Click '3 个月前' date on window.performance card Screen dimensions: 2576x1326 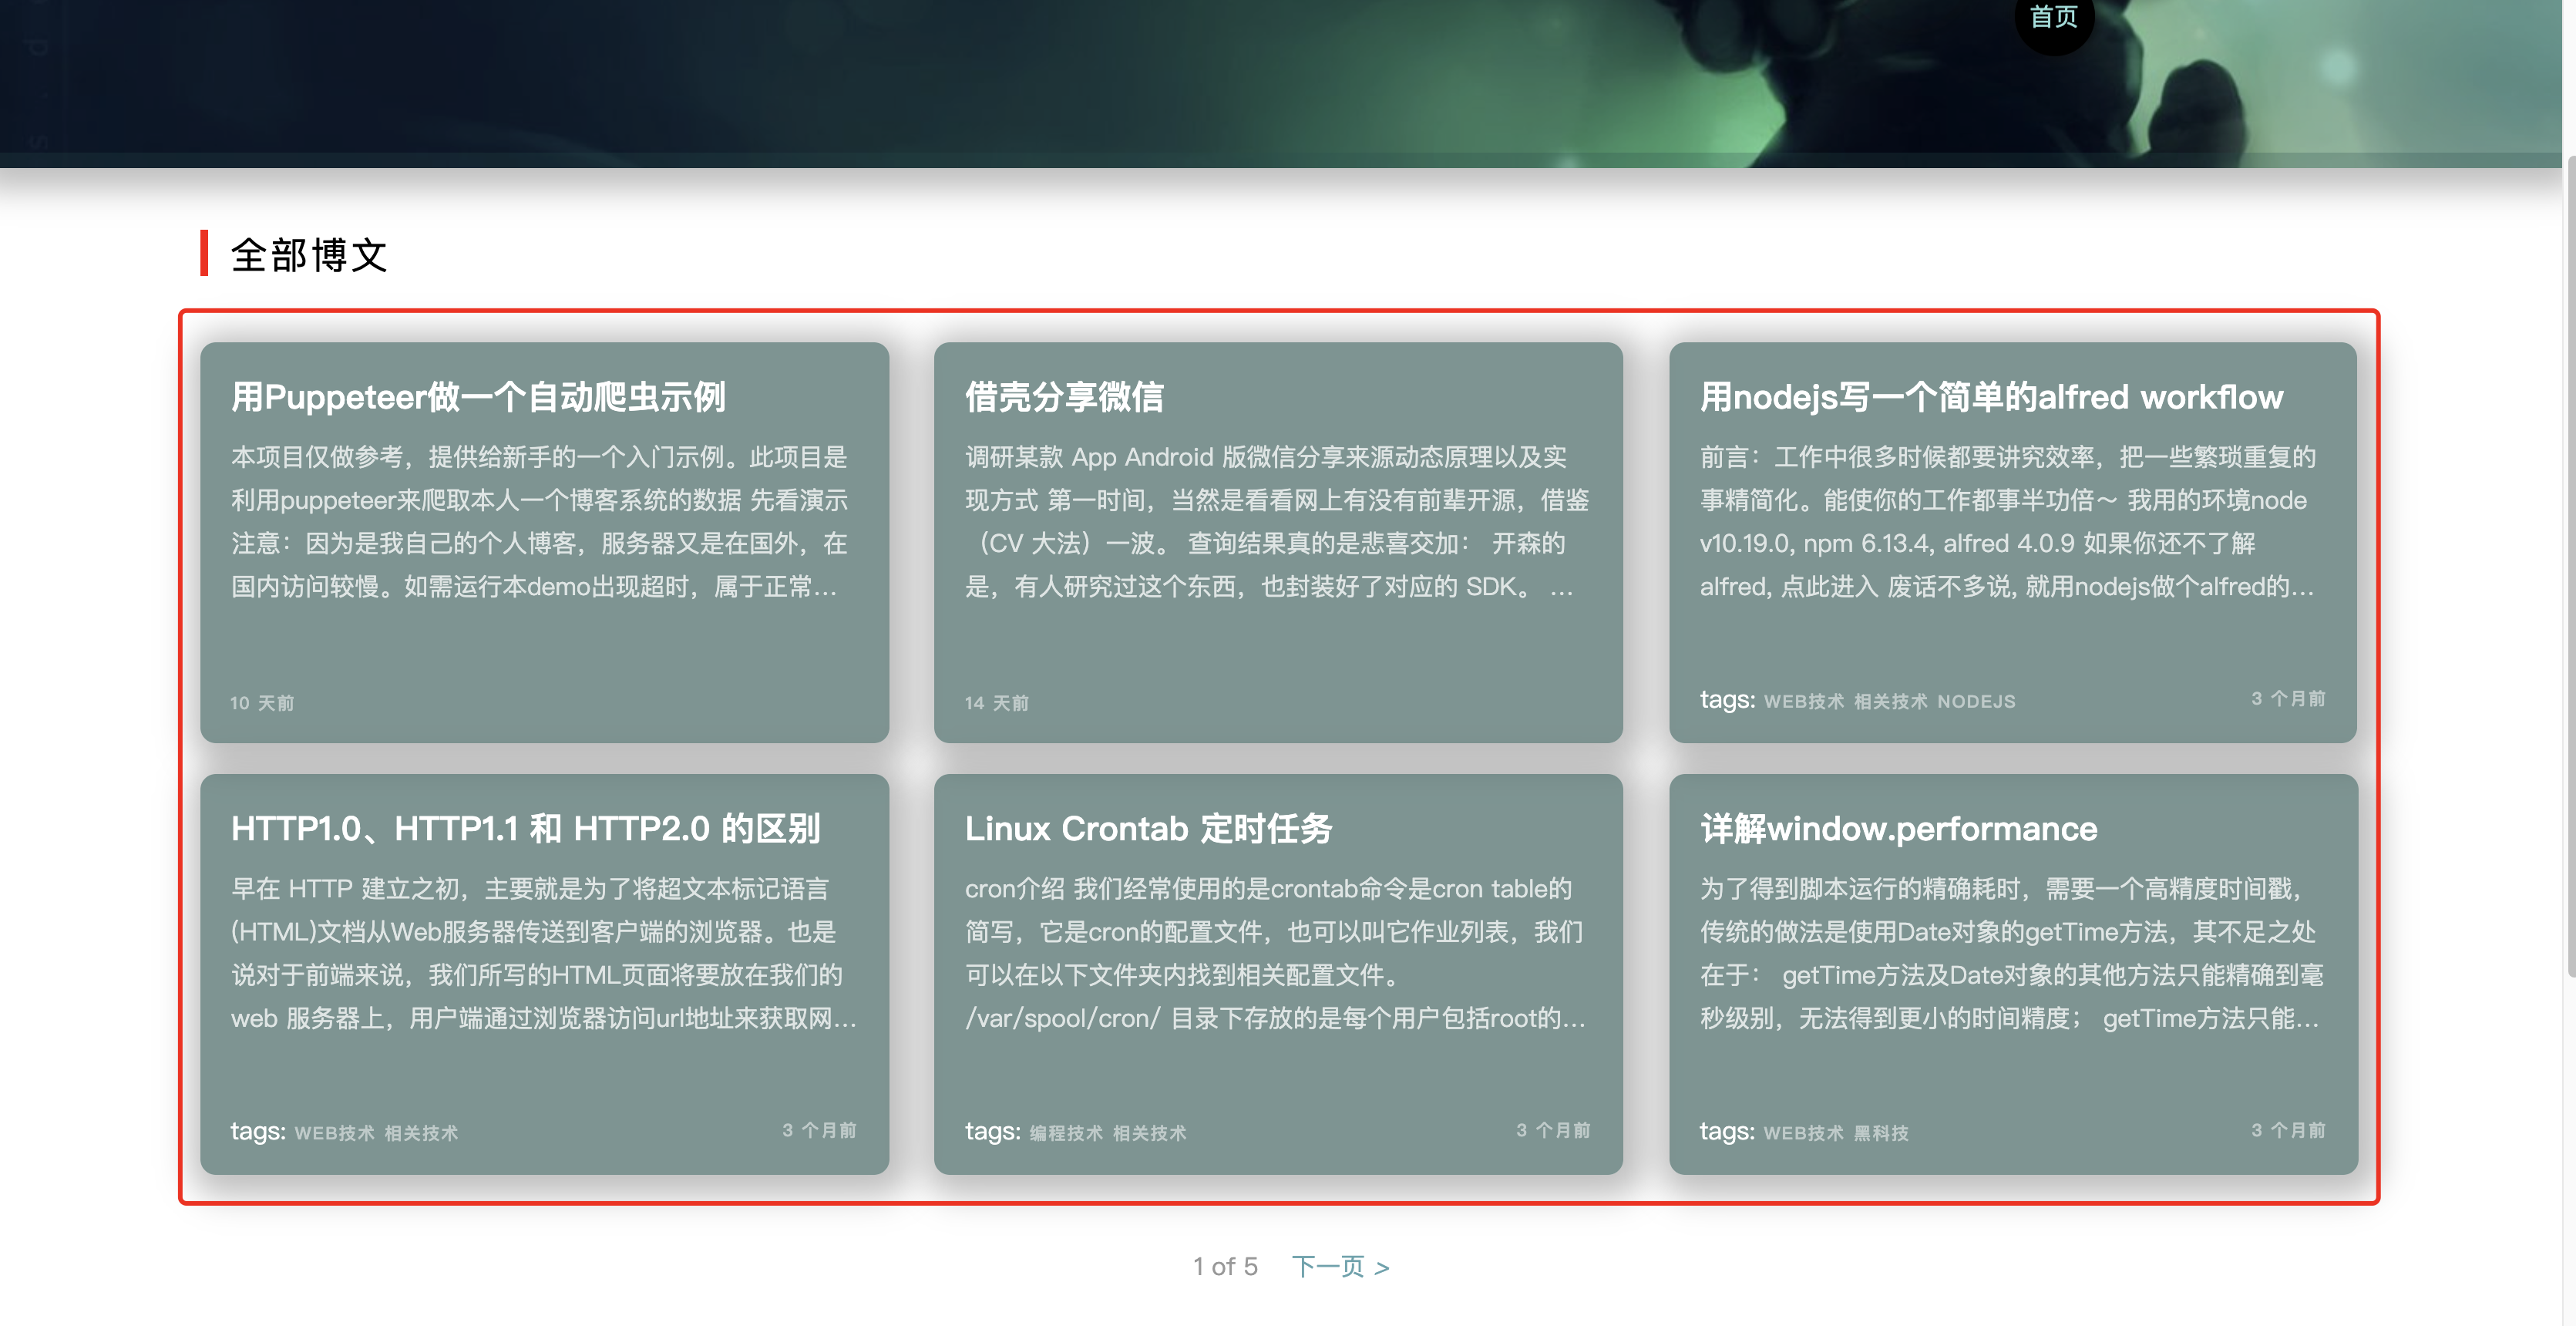click(2288, 1130)
